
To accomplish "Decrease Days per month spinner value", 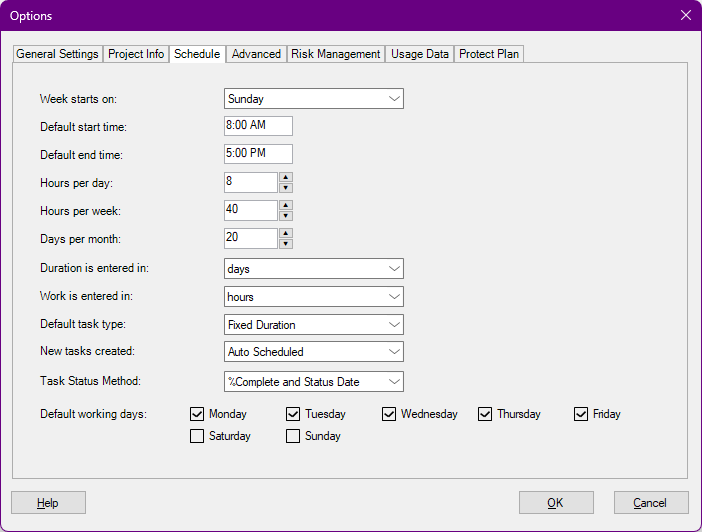I will (x=286, y=244).
